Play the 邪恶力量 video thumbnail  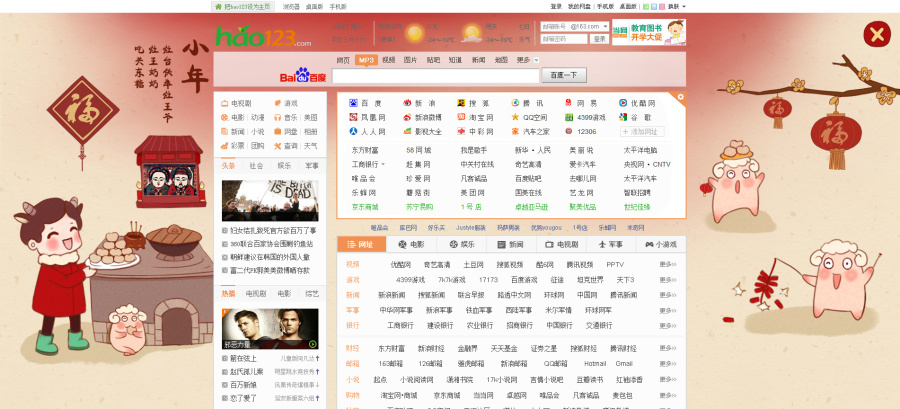[270, 329]
